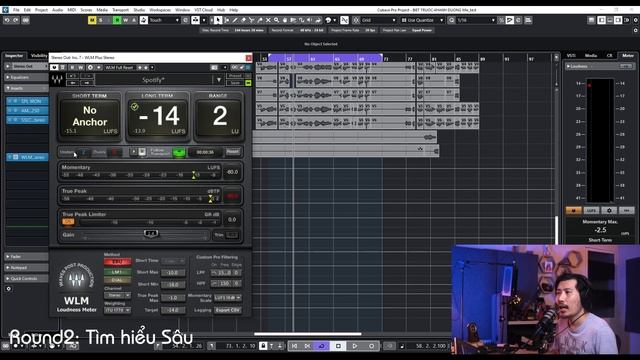Open the Use Quantize grid dropdown
640x360 pixels.
422,20
